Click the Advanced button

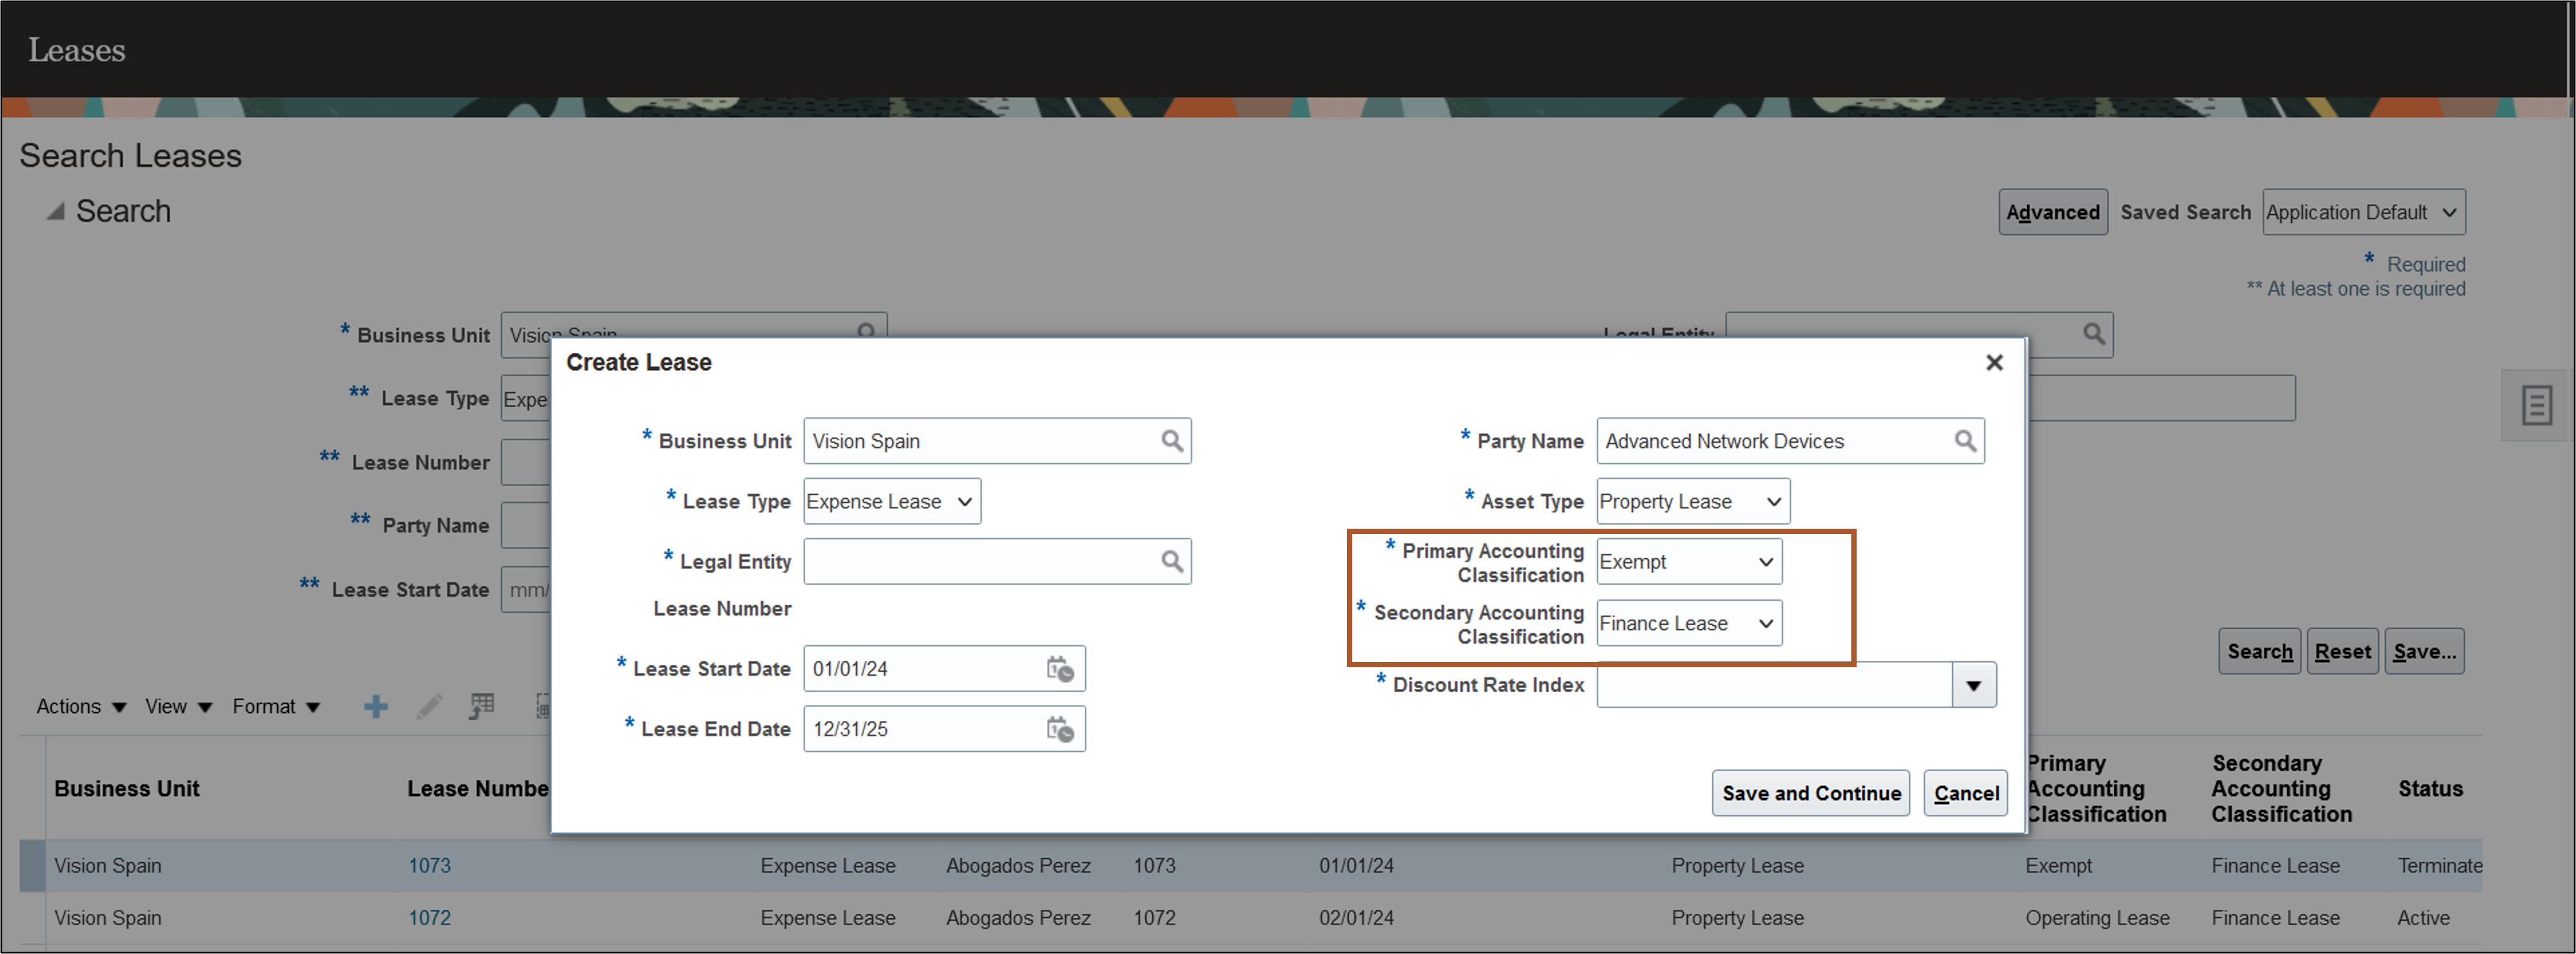point(2052,213)
